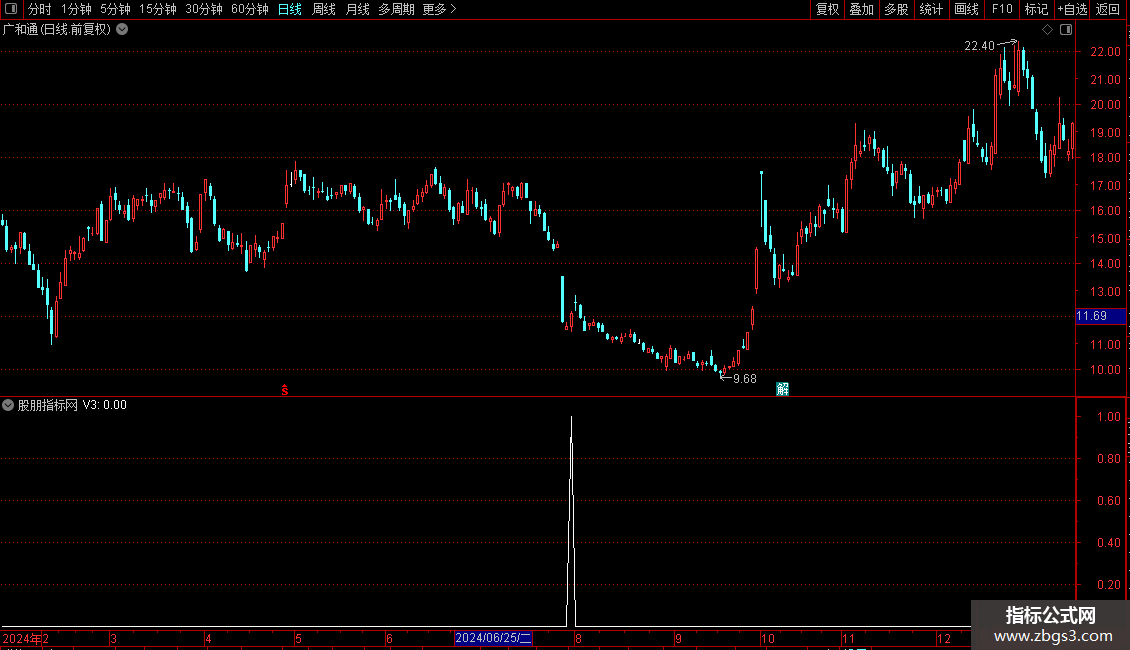Select the 5分钟 period

(115, 9)
